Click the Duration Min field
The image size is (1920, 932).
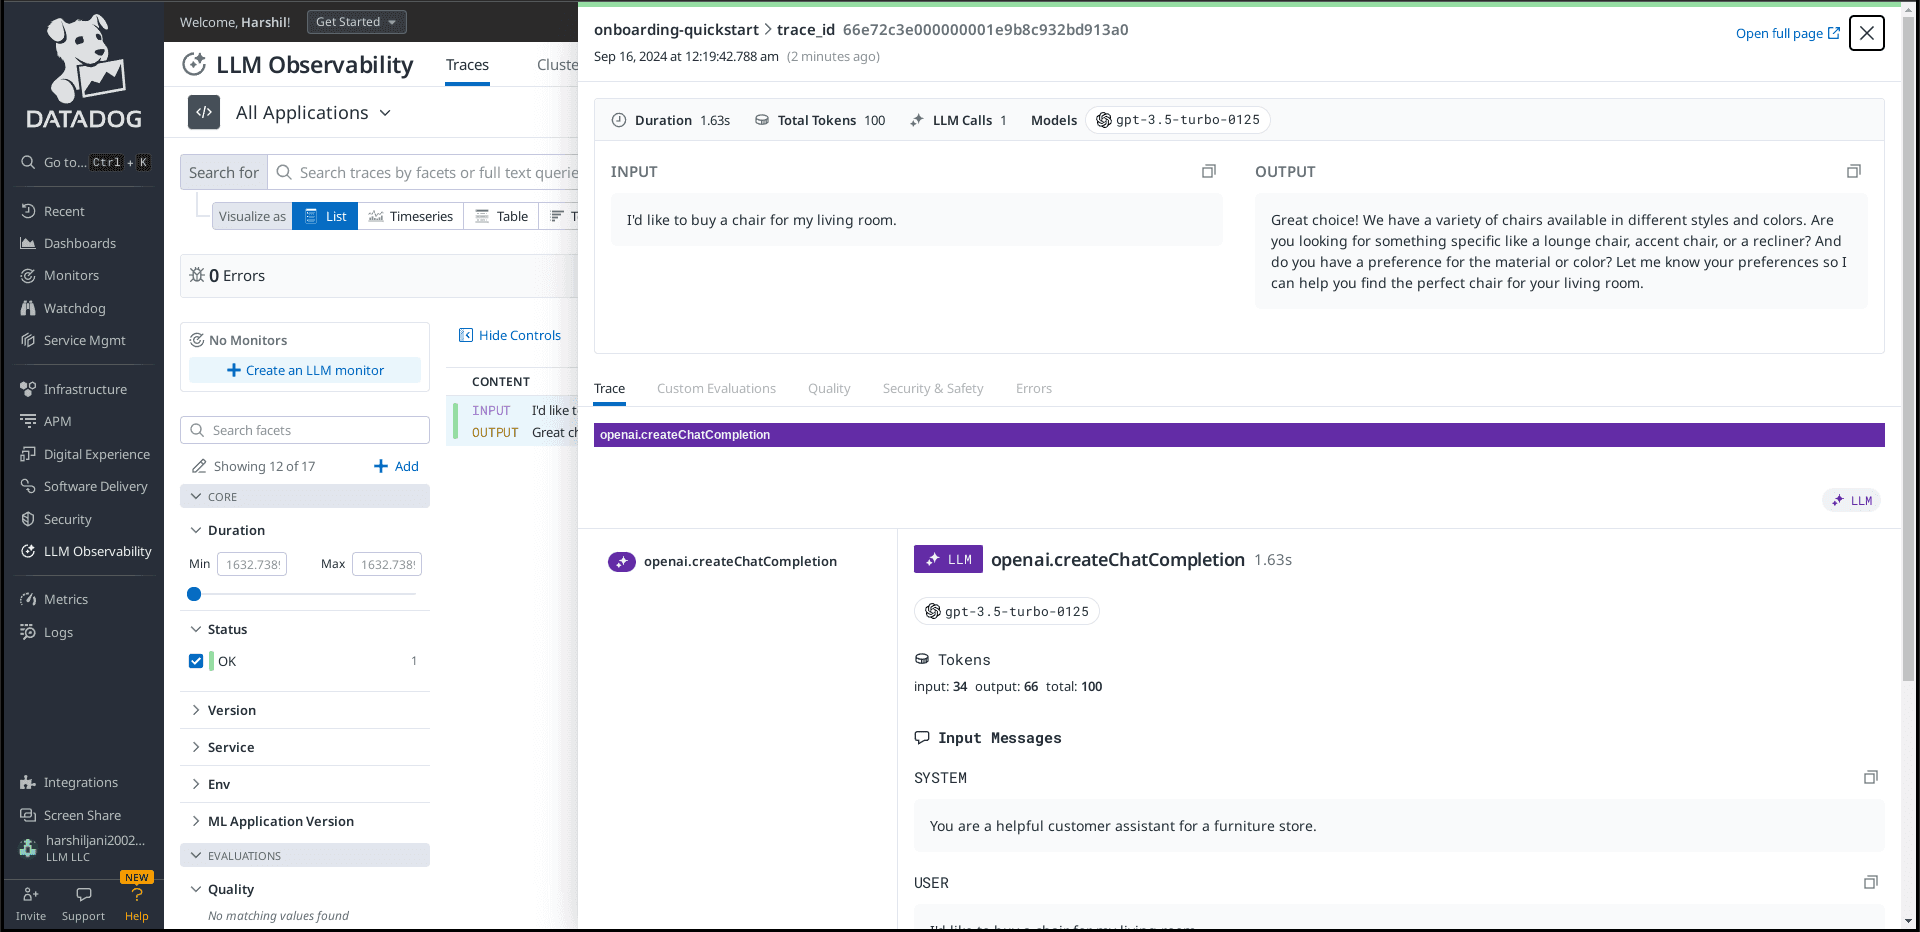(x=252, y=564)
